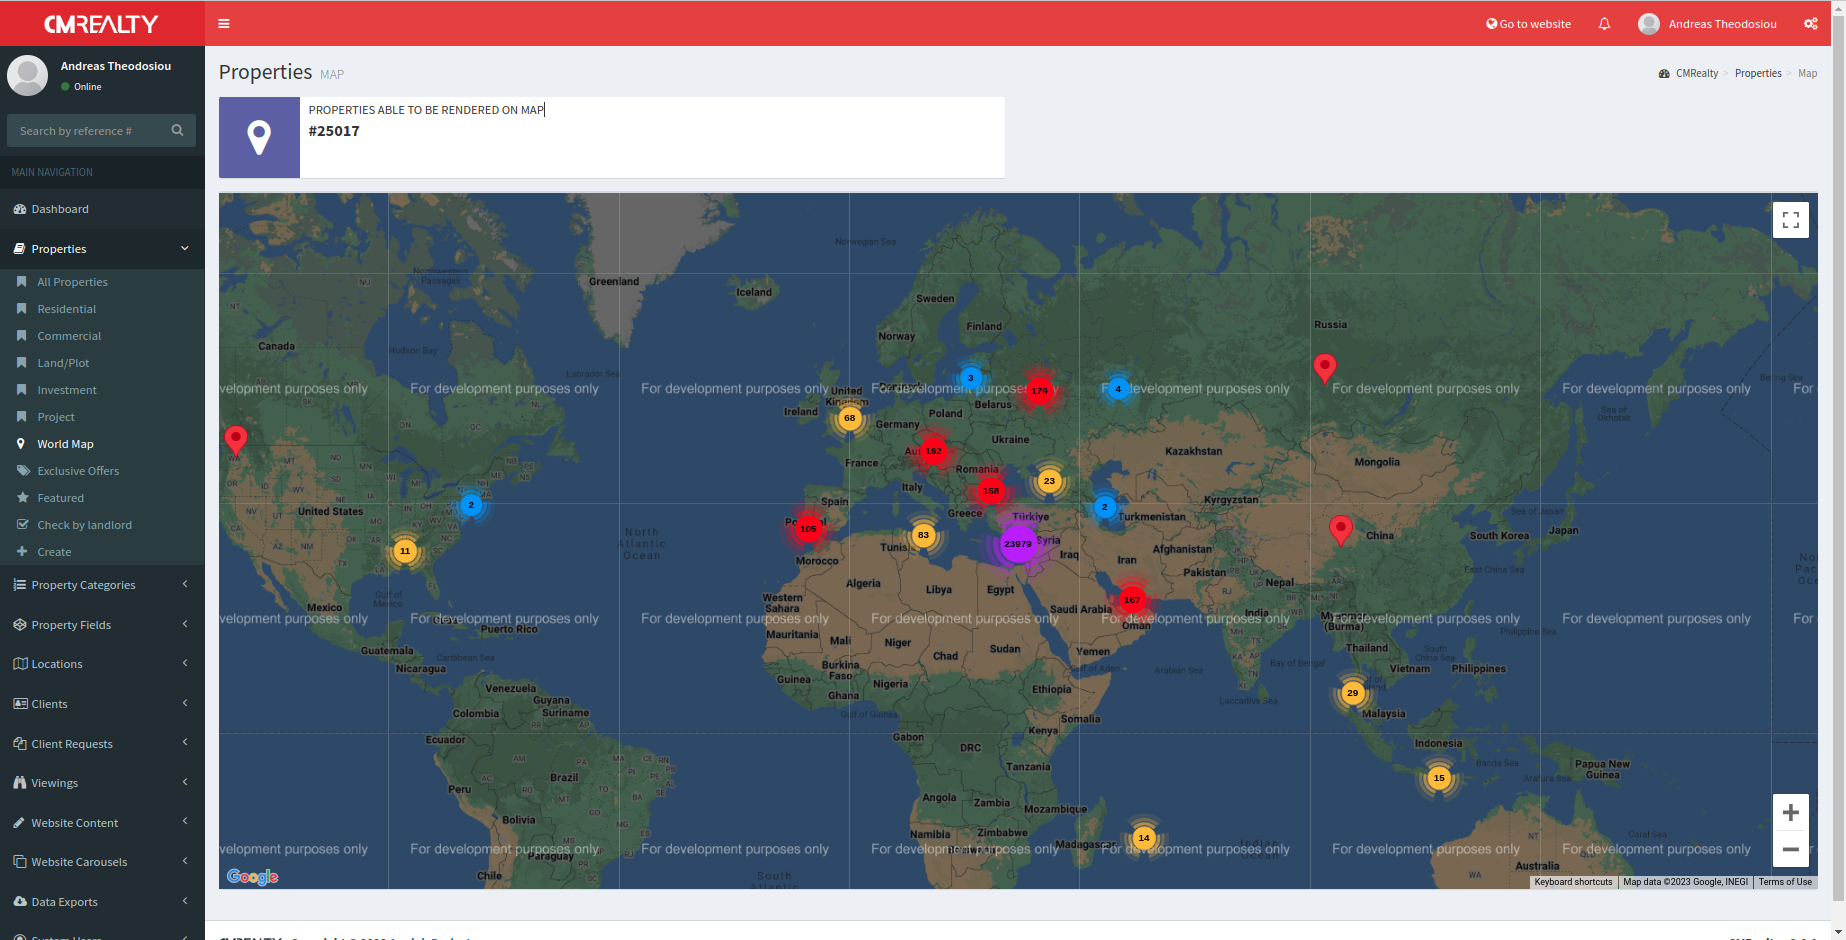Click the blue 2 cluster near Turkmenistan
Image resolution: width=1846 pixels, height=940 pixels.
pos(1105,507)
